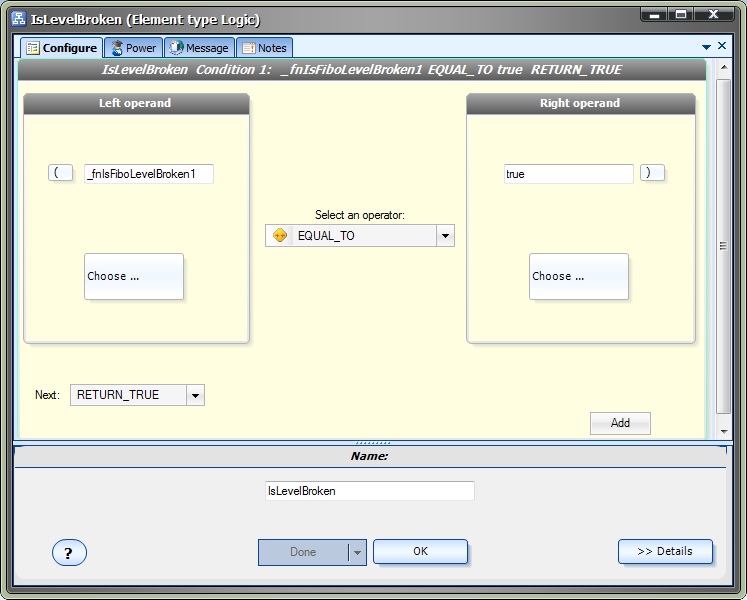The width and height of the screenshot is (747, 600).
Task: Click the Done button
Action: tap(303, 552)
